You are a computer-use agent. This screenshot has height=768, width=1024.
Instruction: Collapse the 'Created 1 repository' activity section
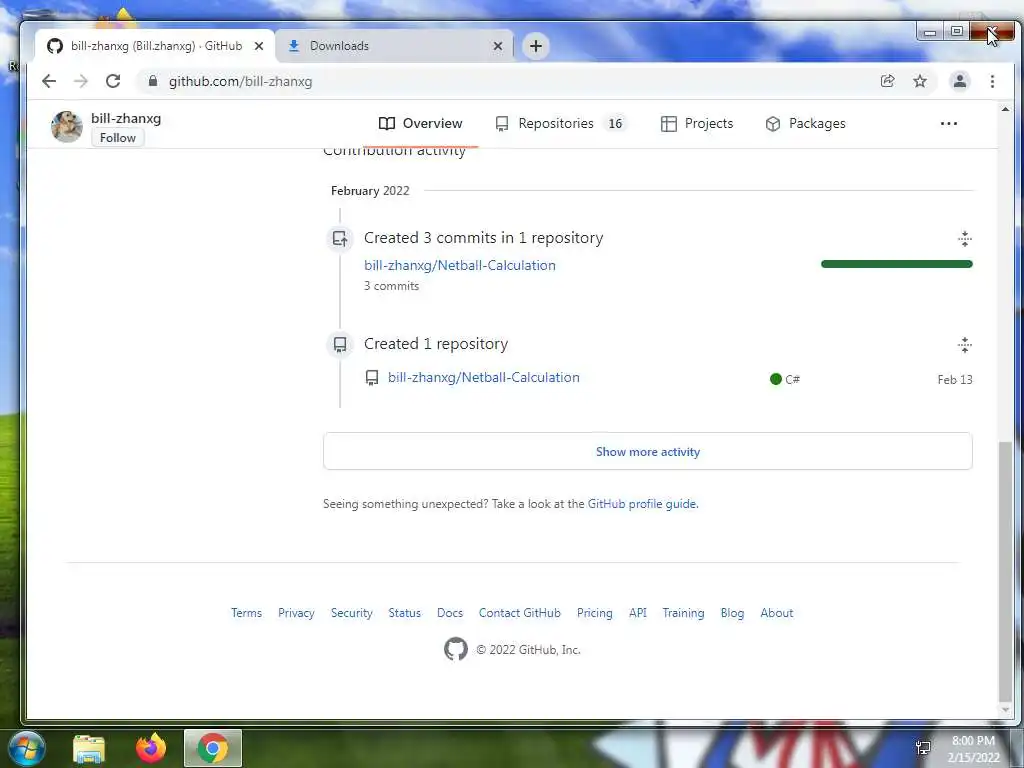[965, 345]
